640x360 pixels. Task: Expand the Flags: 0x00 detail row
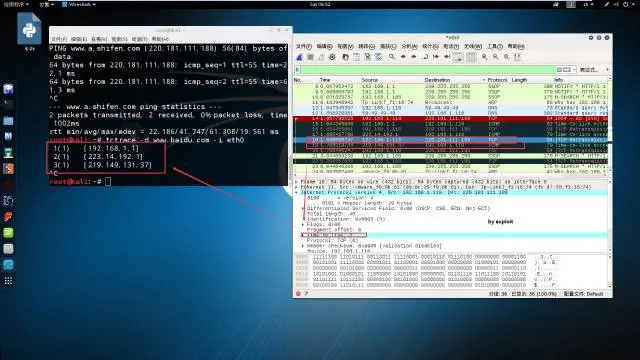[303, 224]
